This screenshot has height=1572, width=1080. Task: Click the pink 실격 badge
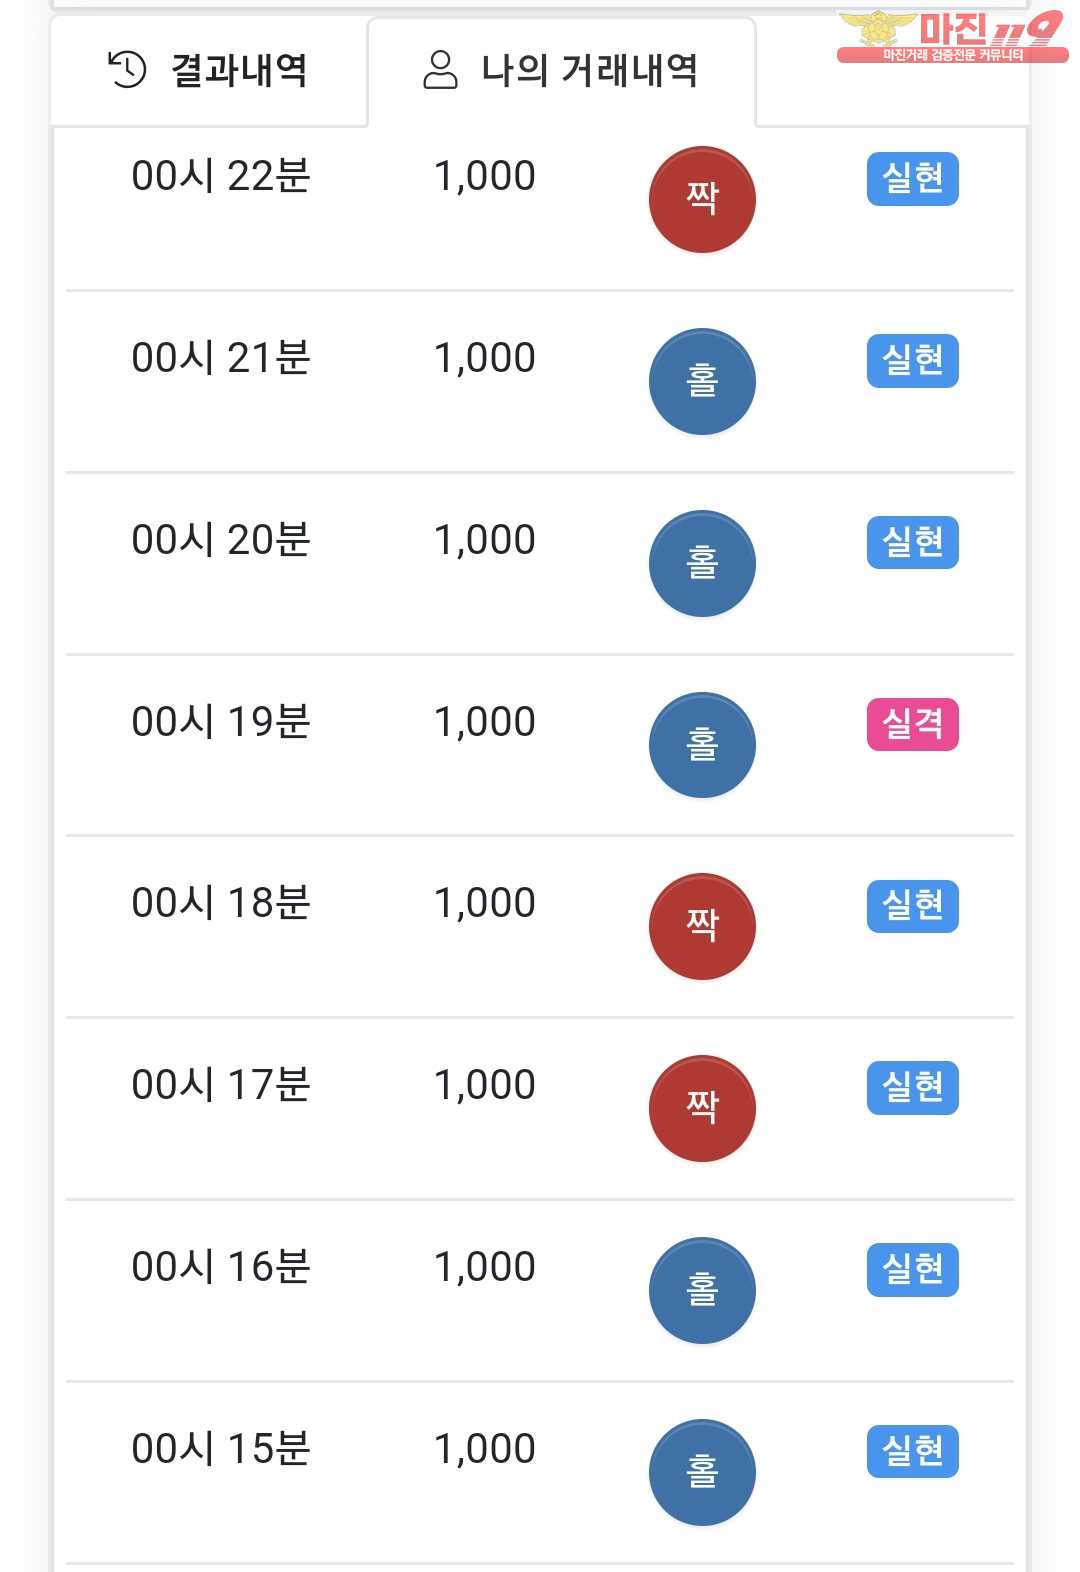pyautogui.click(x=912, y=724)
